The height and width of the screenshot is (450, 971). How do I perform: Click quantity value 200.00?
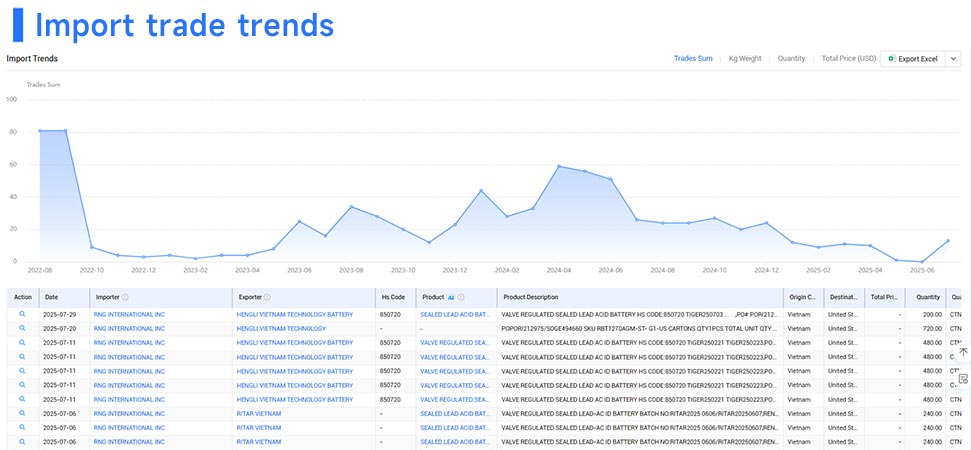coord(931,314)
